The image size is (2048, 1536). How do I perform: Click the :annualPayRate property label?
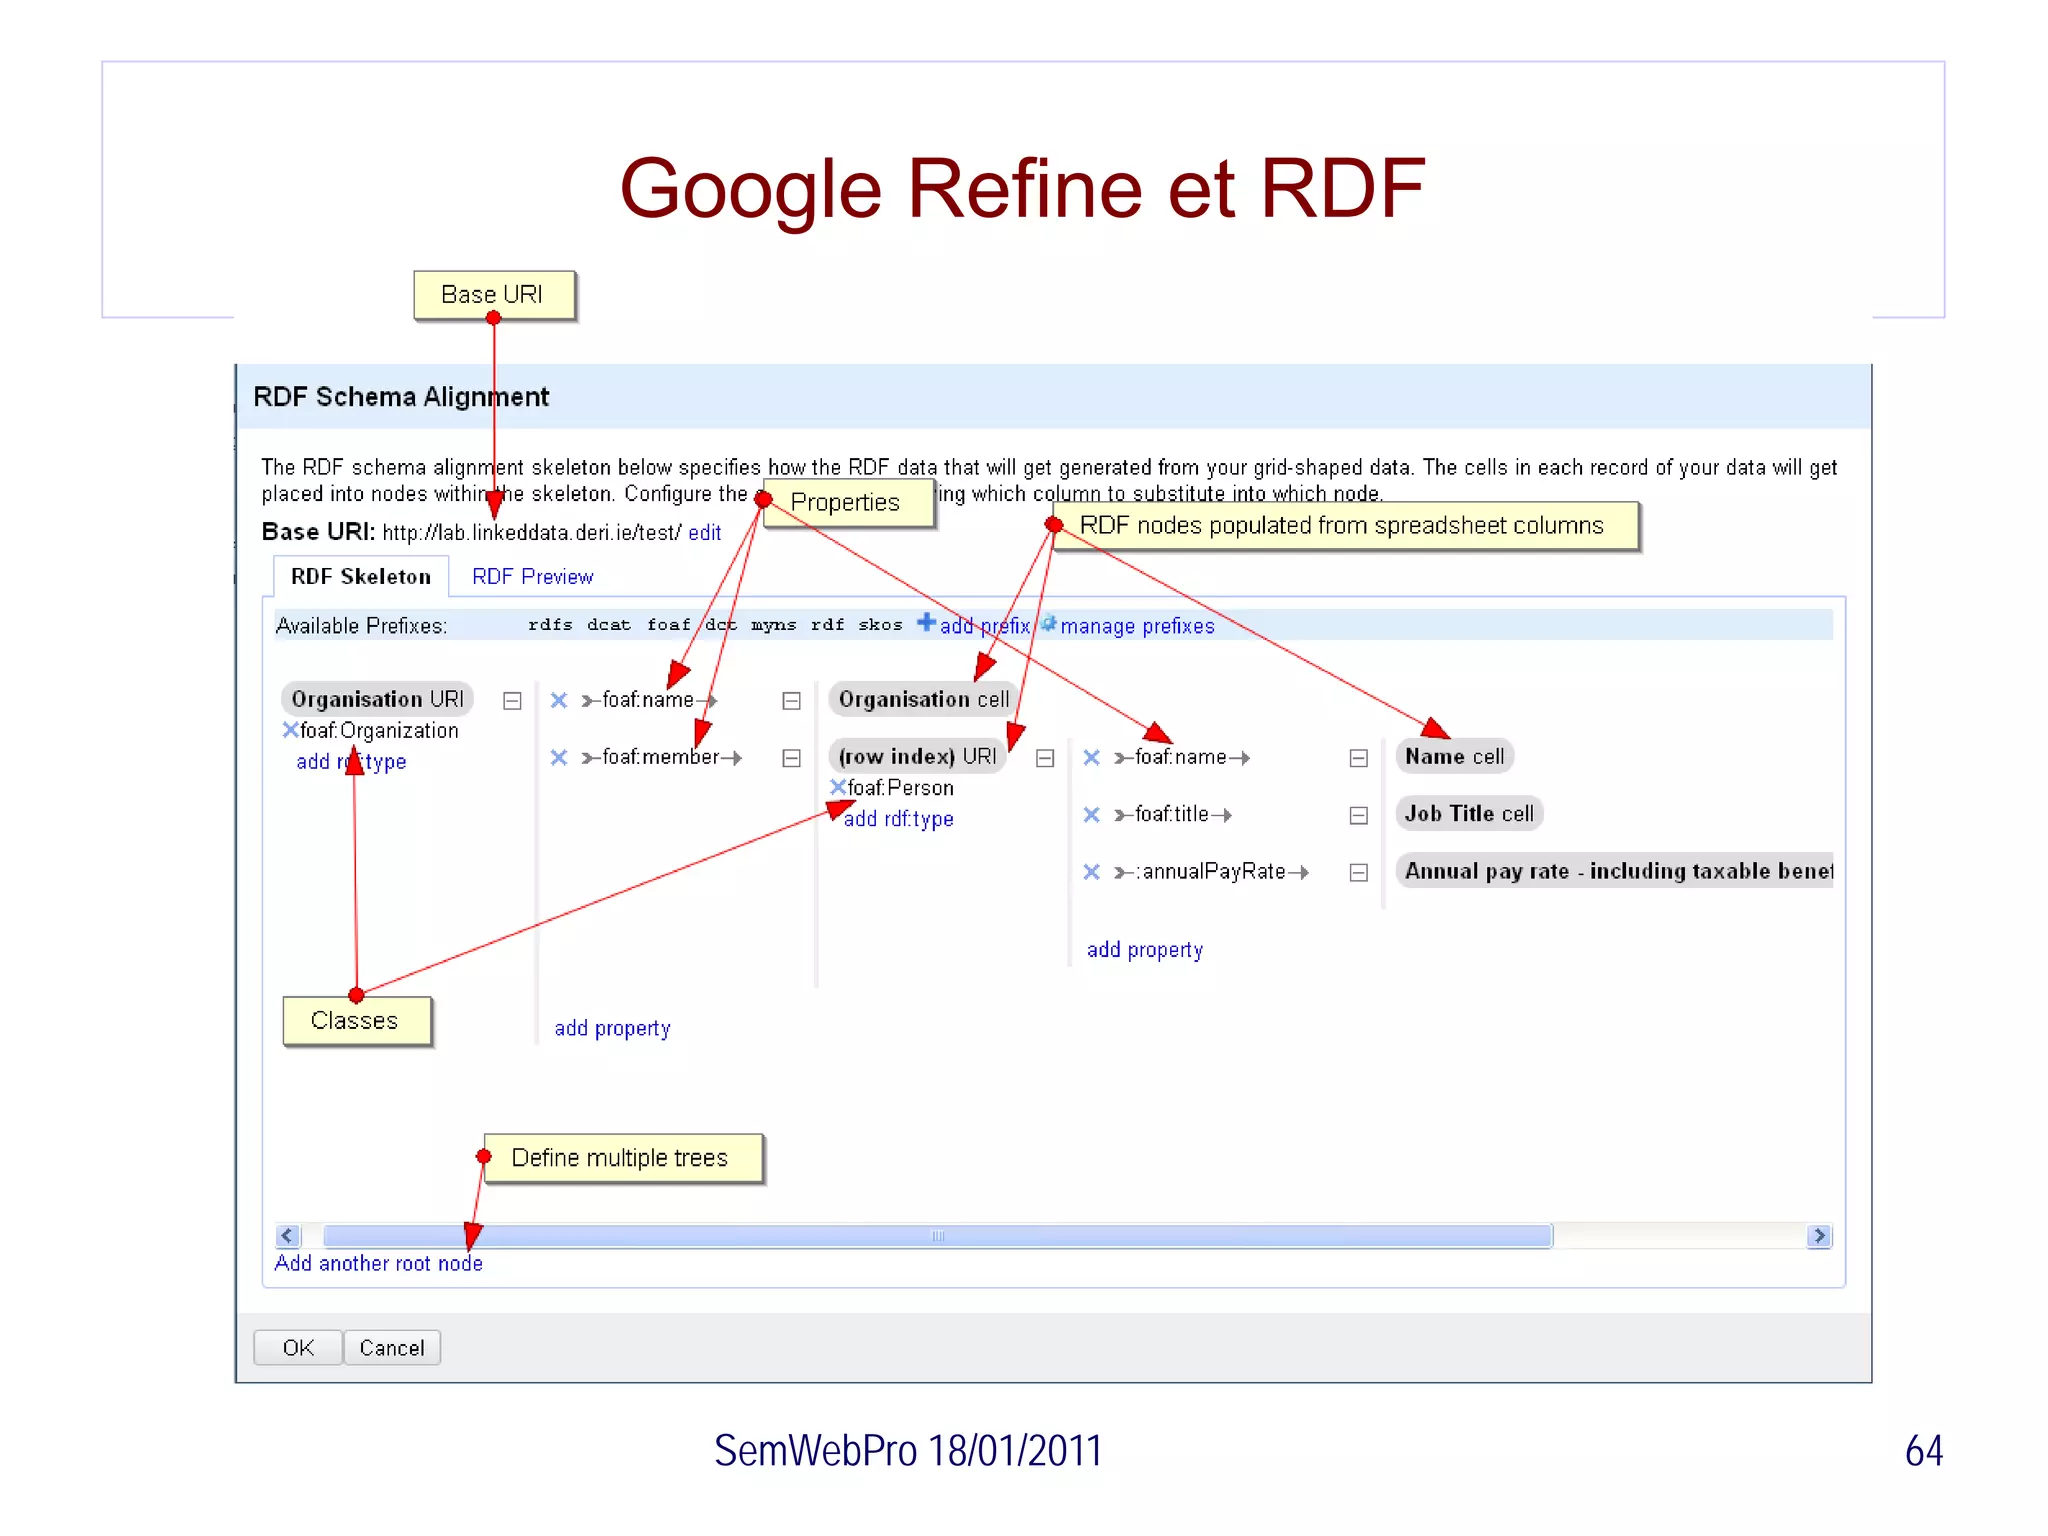[x=1211, y=871]
